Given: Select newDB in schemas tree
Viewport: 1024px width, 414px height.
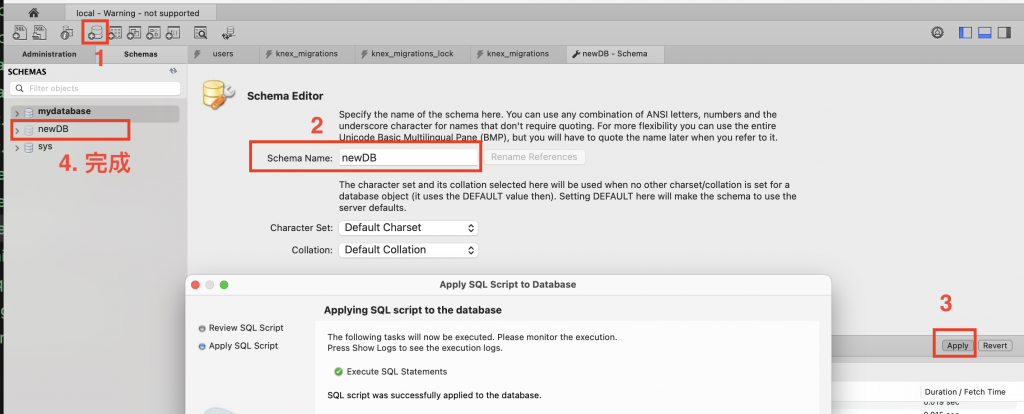Looking at the screenshot, I should tap(54, 129).
